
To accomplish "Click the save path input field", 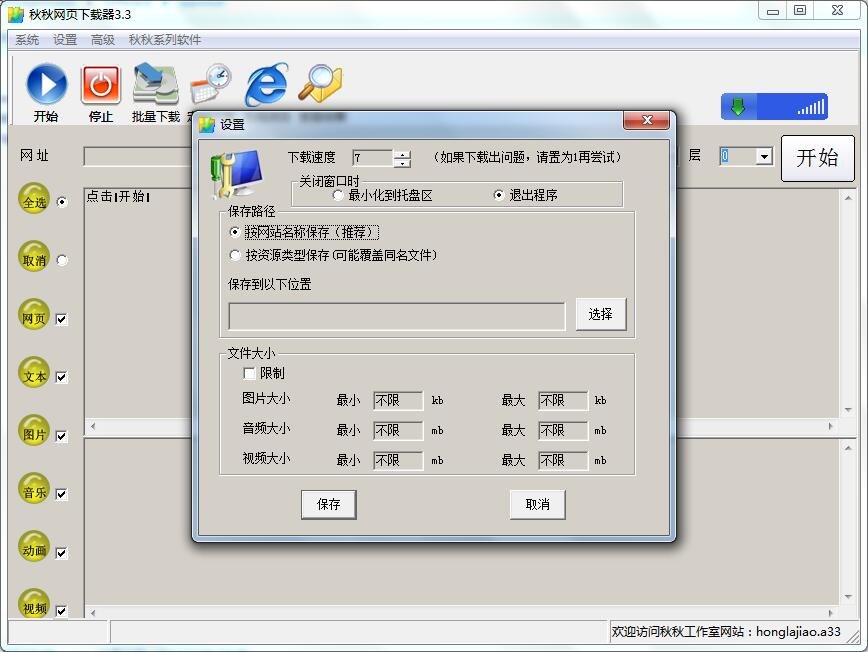I will pos(395,316).
